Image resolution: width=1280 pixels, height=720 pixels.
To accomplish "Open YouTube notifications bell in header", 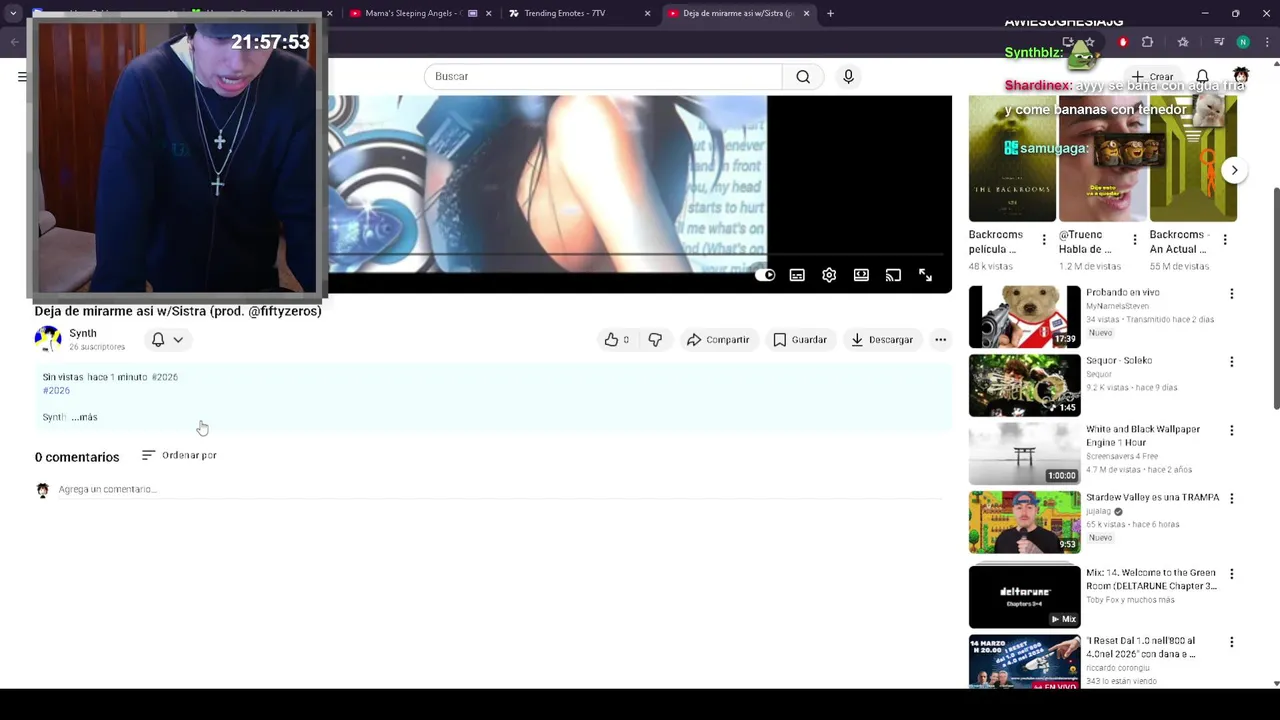I will (x=1203, y=77).
